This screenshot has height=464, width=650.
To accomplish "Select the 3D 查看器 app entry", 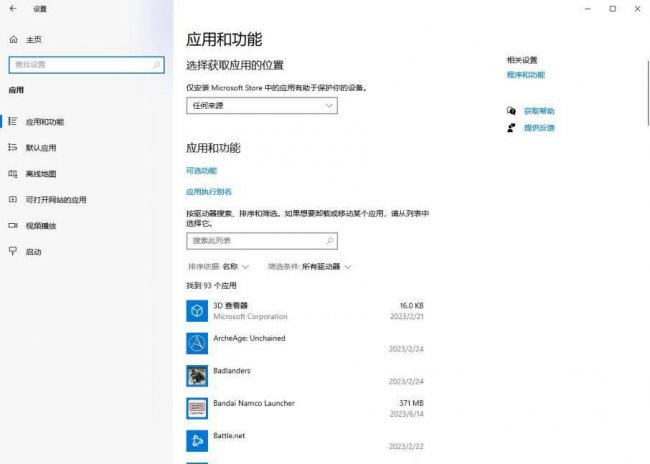I will pyautogui.click(x=305, y=311).
